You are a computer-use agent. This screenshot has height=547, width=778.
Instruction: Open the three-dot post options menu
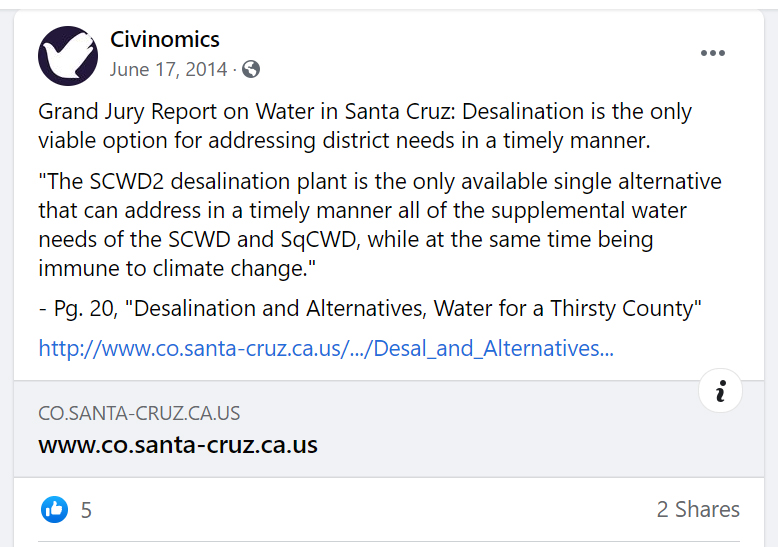712,54
